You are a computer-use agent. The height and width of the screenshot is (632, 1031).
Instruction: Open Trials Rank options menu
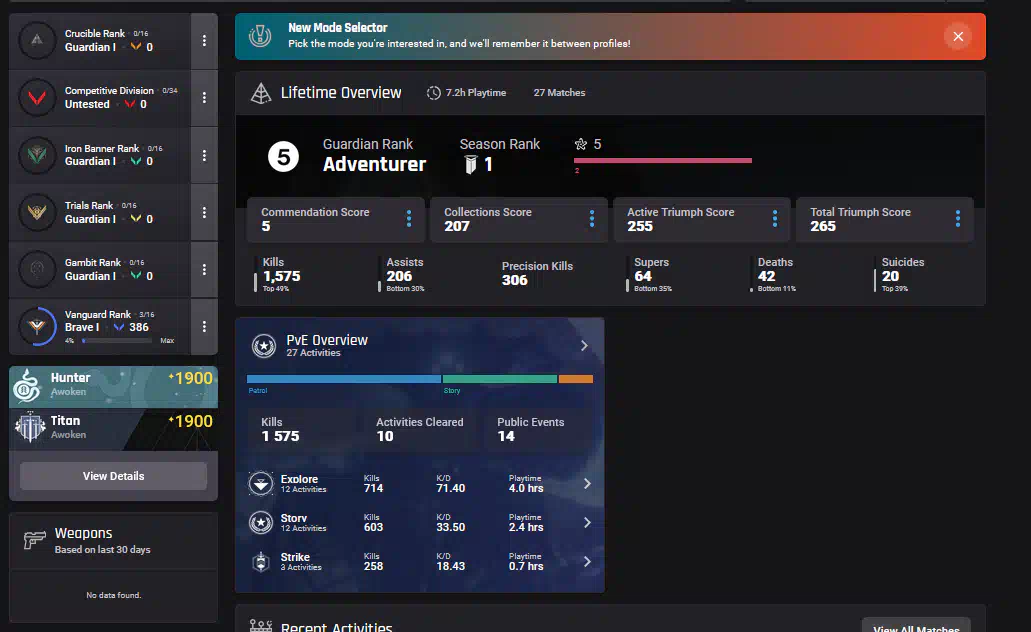click(204, 212)
